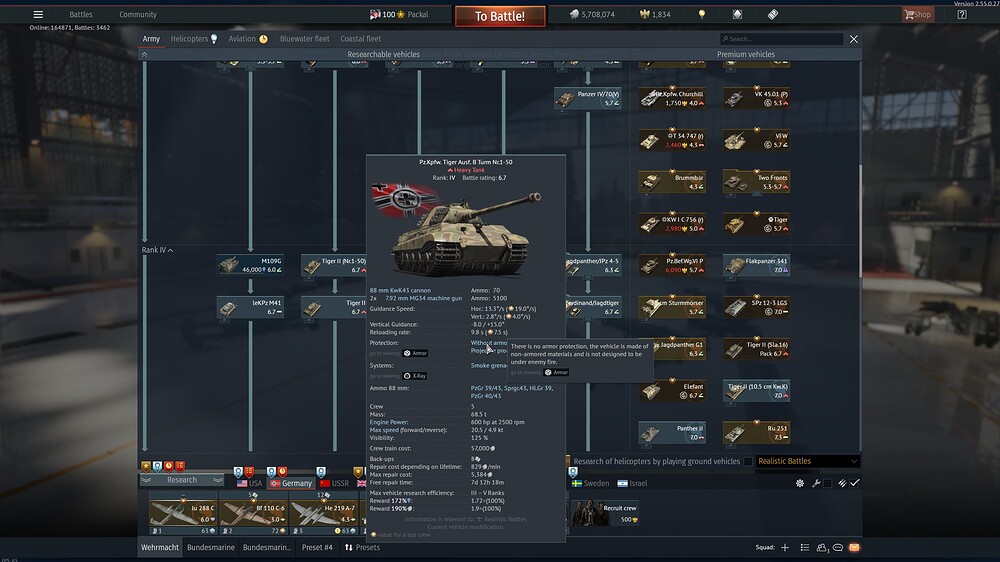
Task: Expand the Presets list
Action: click(361, 548)
